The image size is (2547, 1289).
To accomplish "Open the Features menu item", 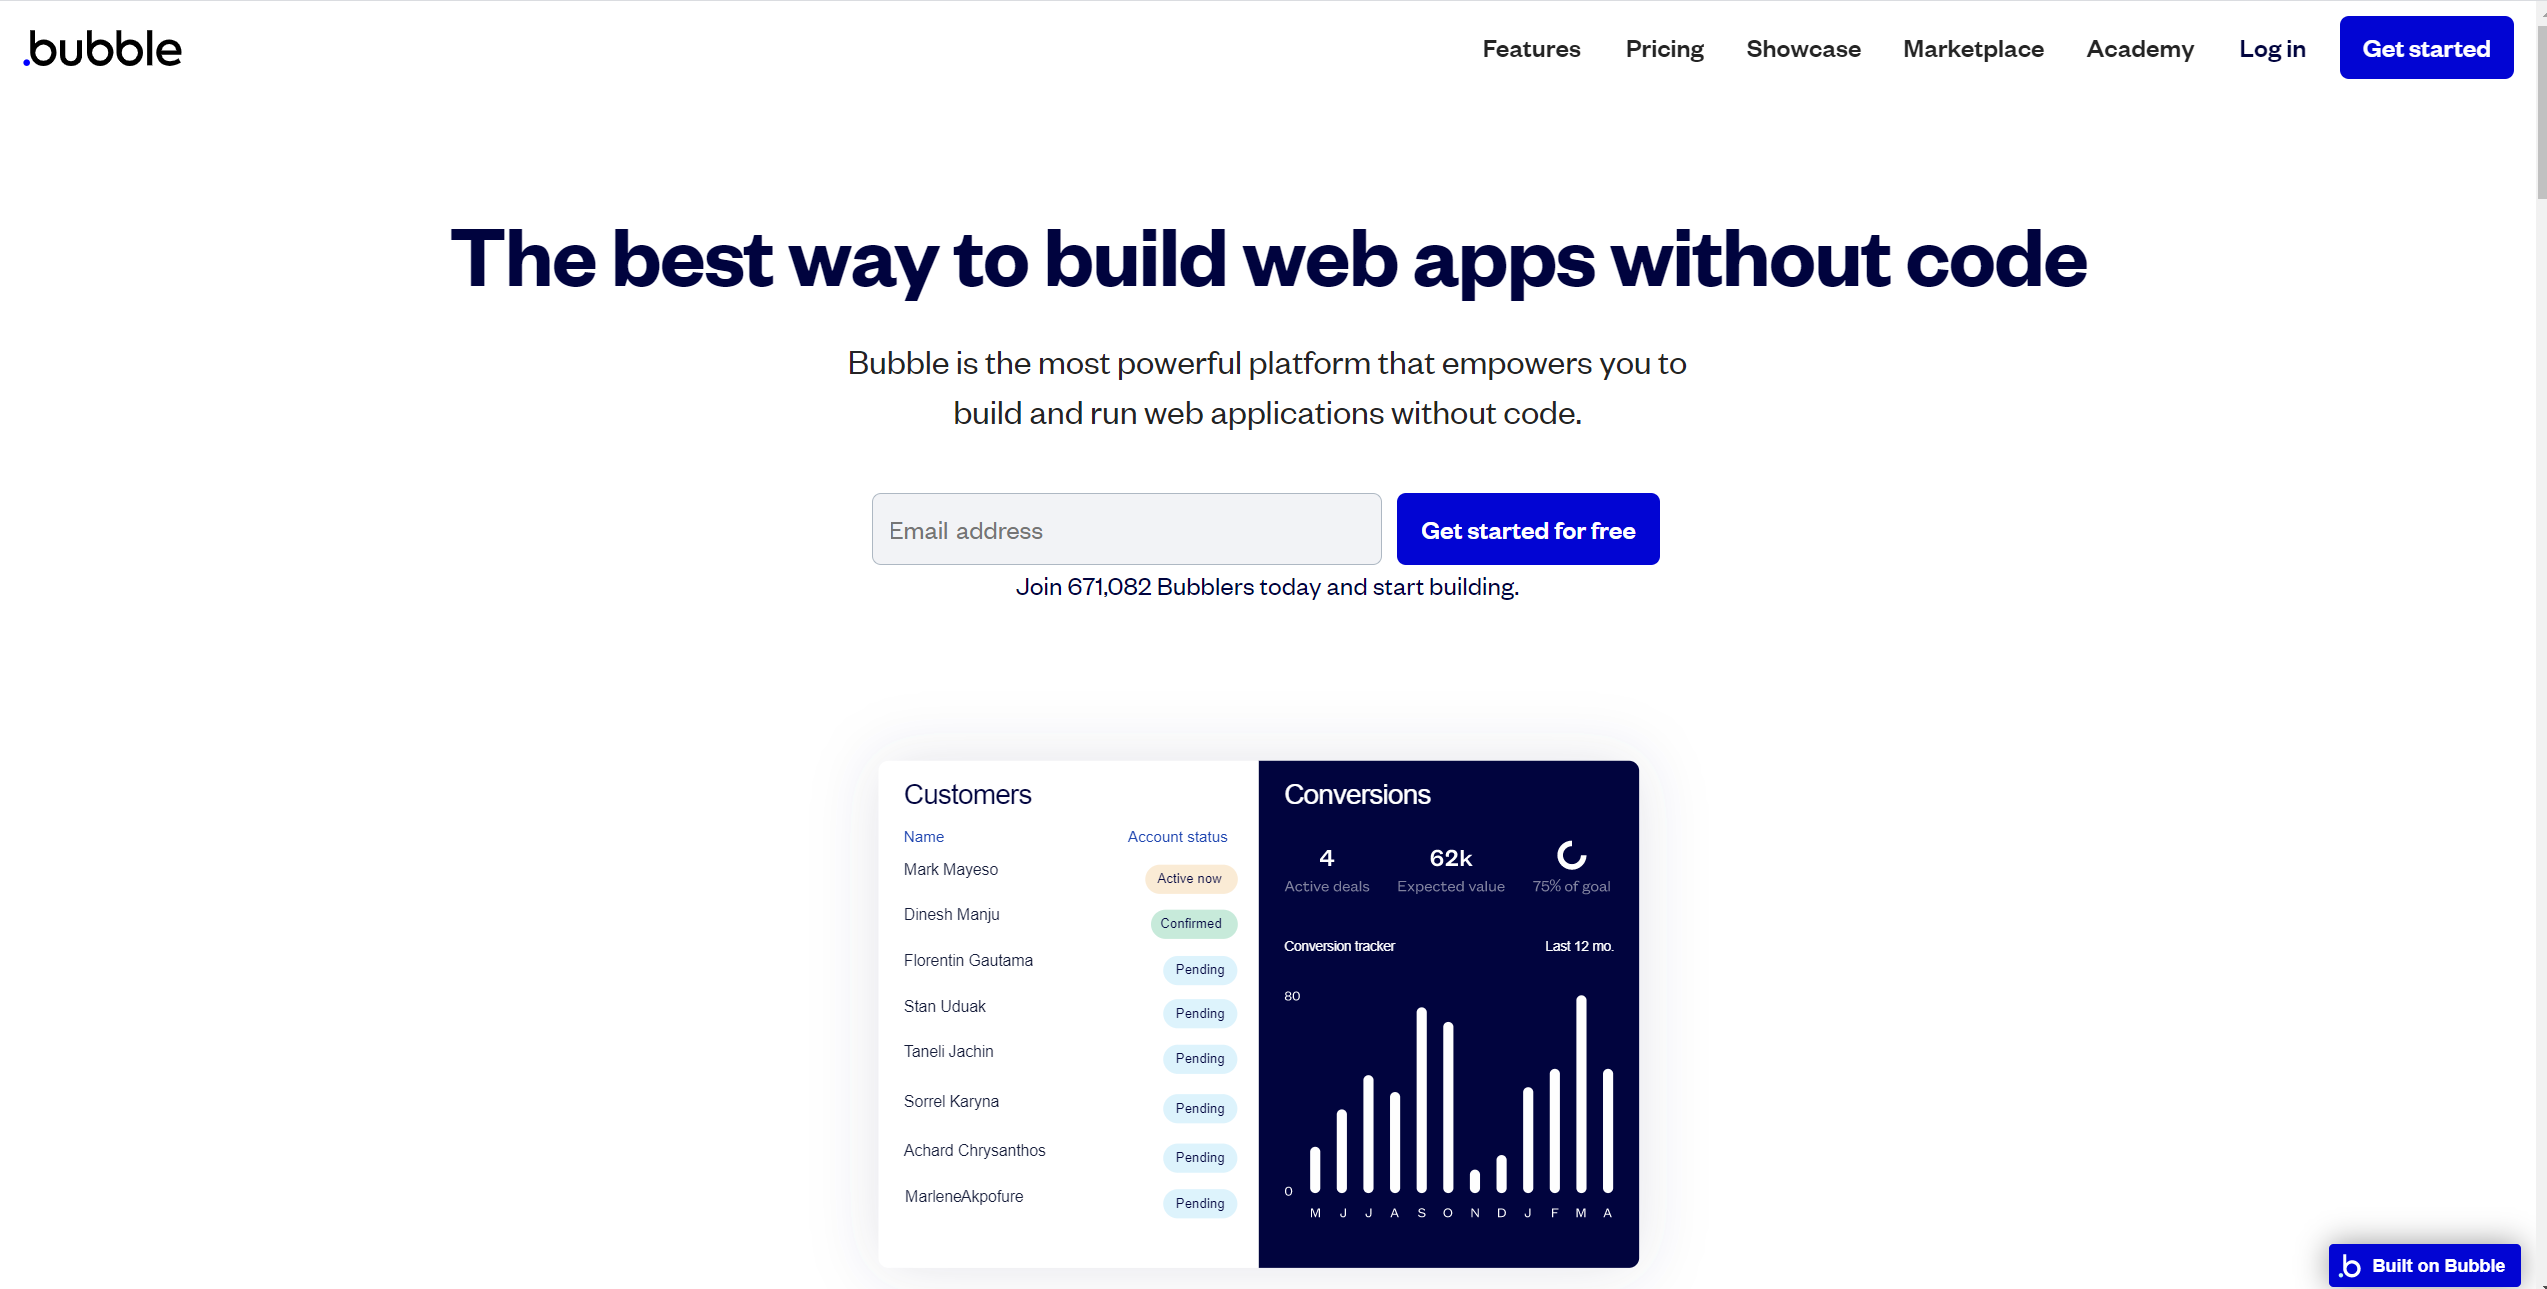I will pos(1531,49).
